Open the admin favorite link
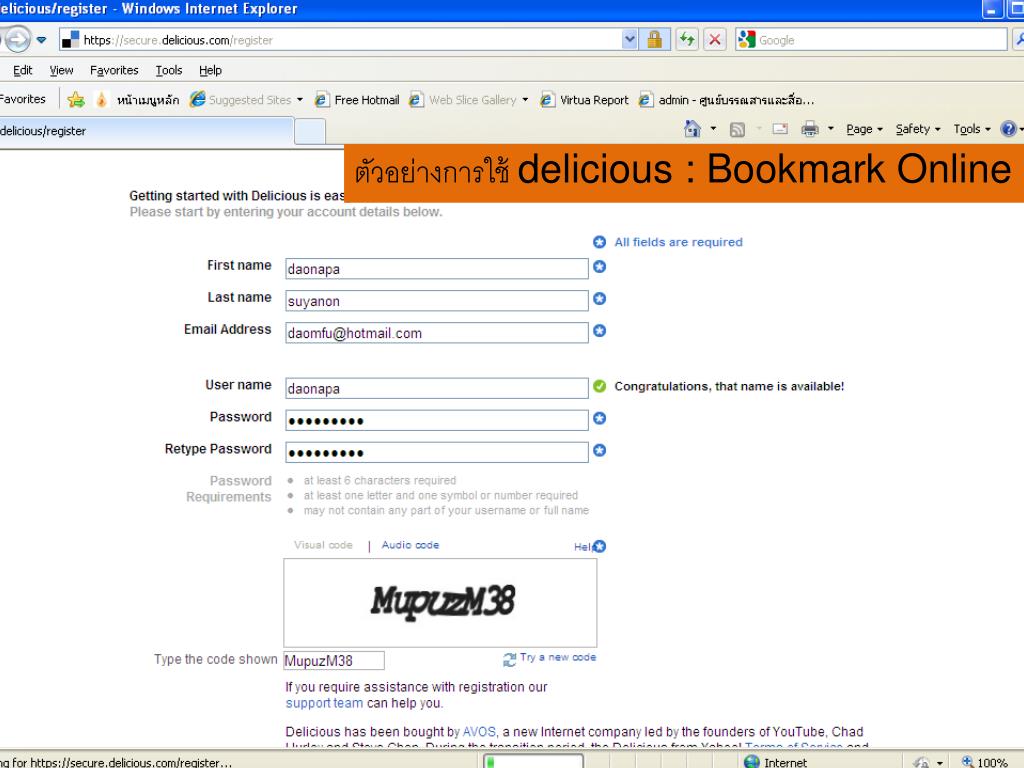Screen dimensions: 1024x768 (x=727, y=99)
